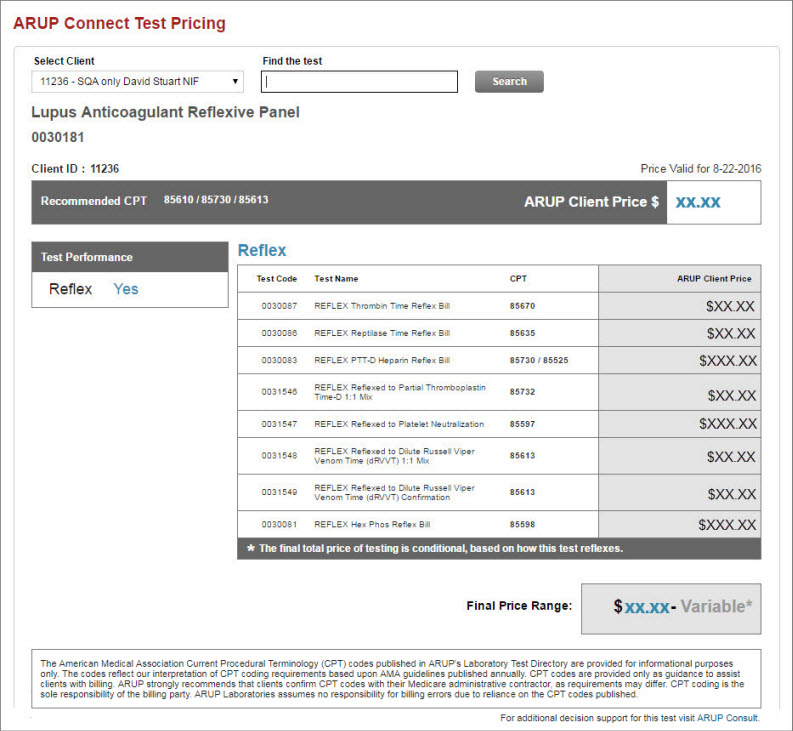Viewport: 793px width, 731px height.
Task: Click CPT code 85732
Action: pyautogui.click(x=522, y=392)
